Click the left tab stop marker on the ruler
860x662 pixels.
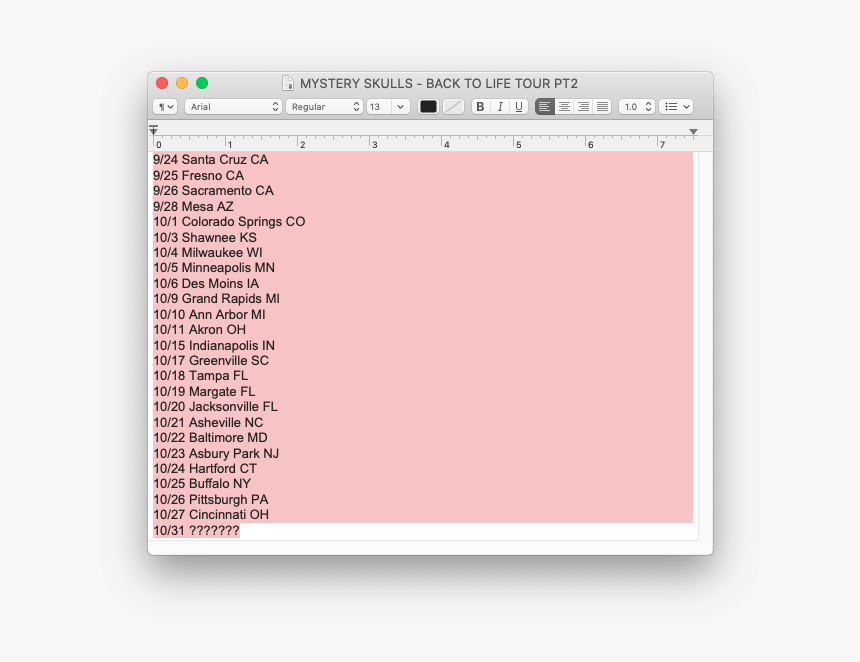(x=153, y=128)
